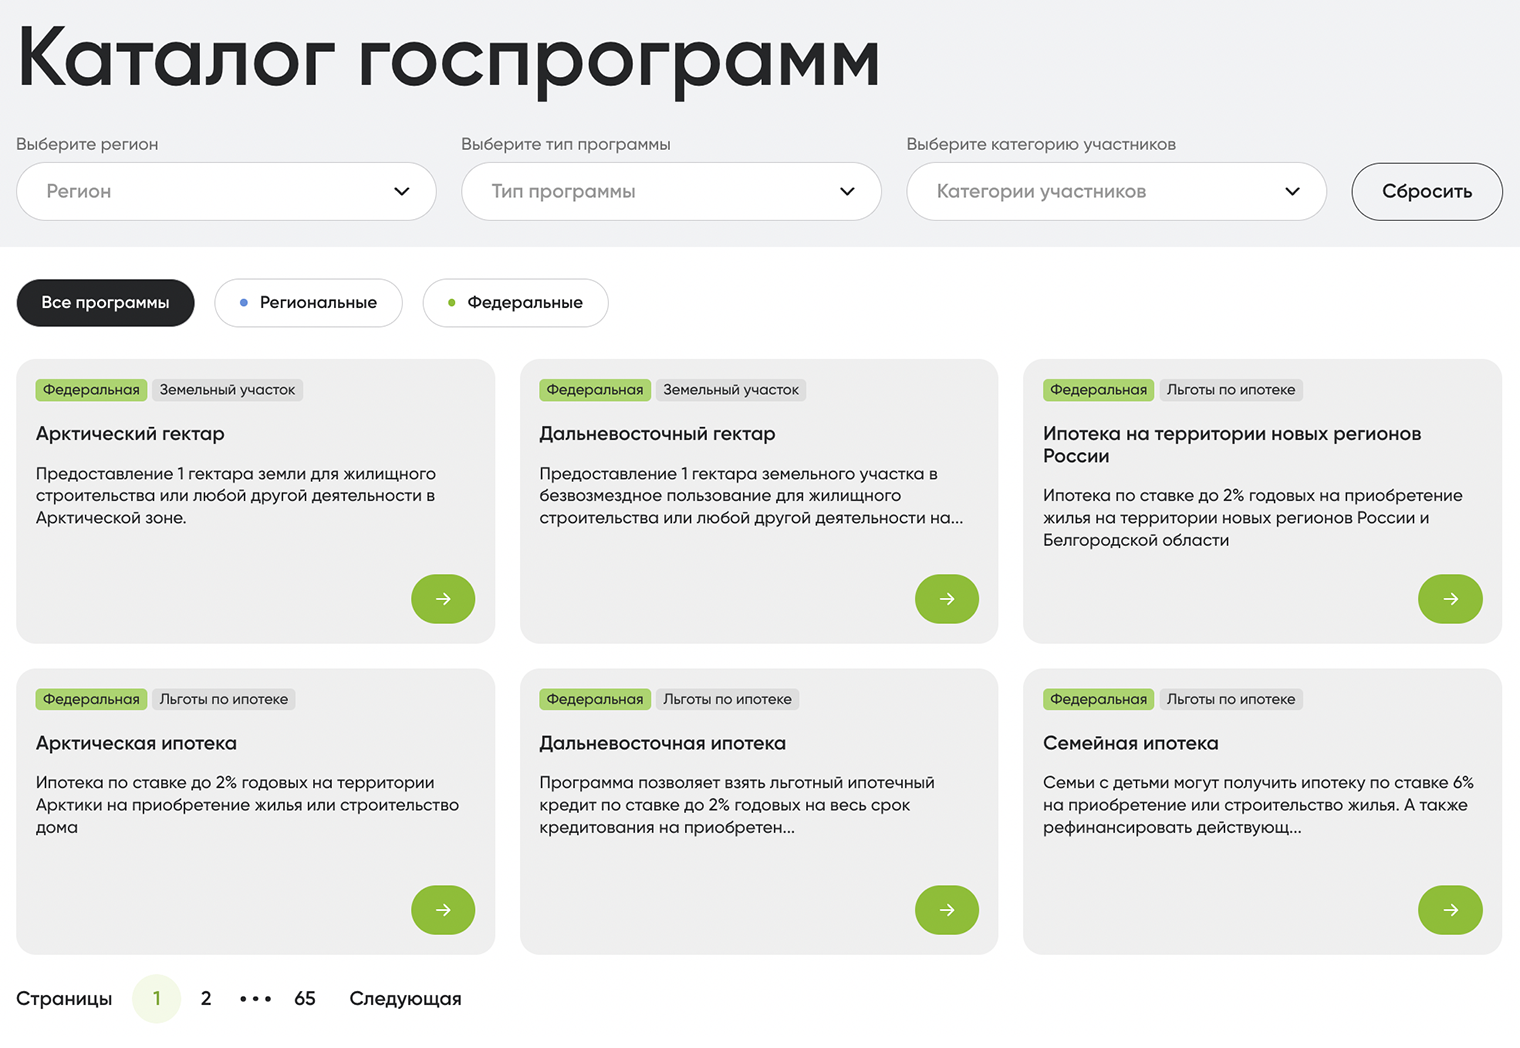The image size is (1520, 1048).
Task: Go to page 65
Action: tap(305, 998)
